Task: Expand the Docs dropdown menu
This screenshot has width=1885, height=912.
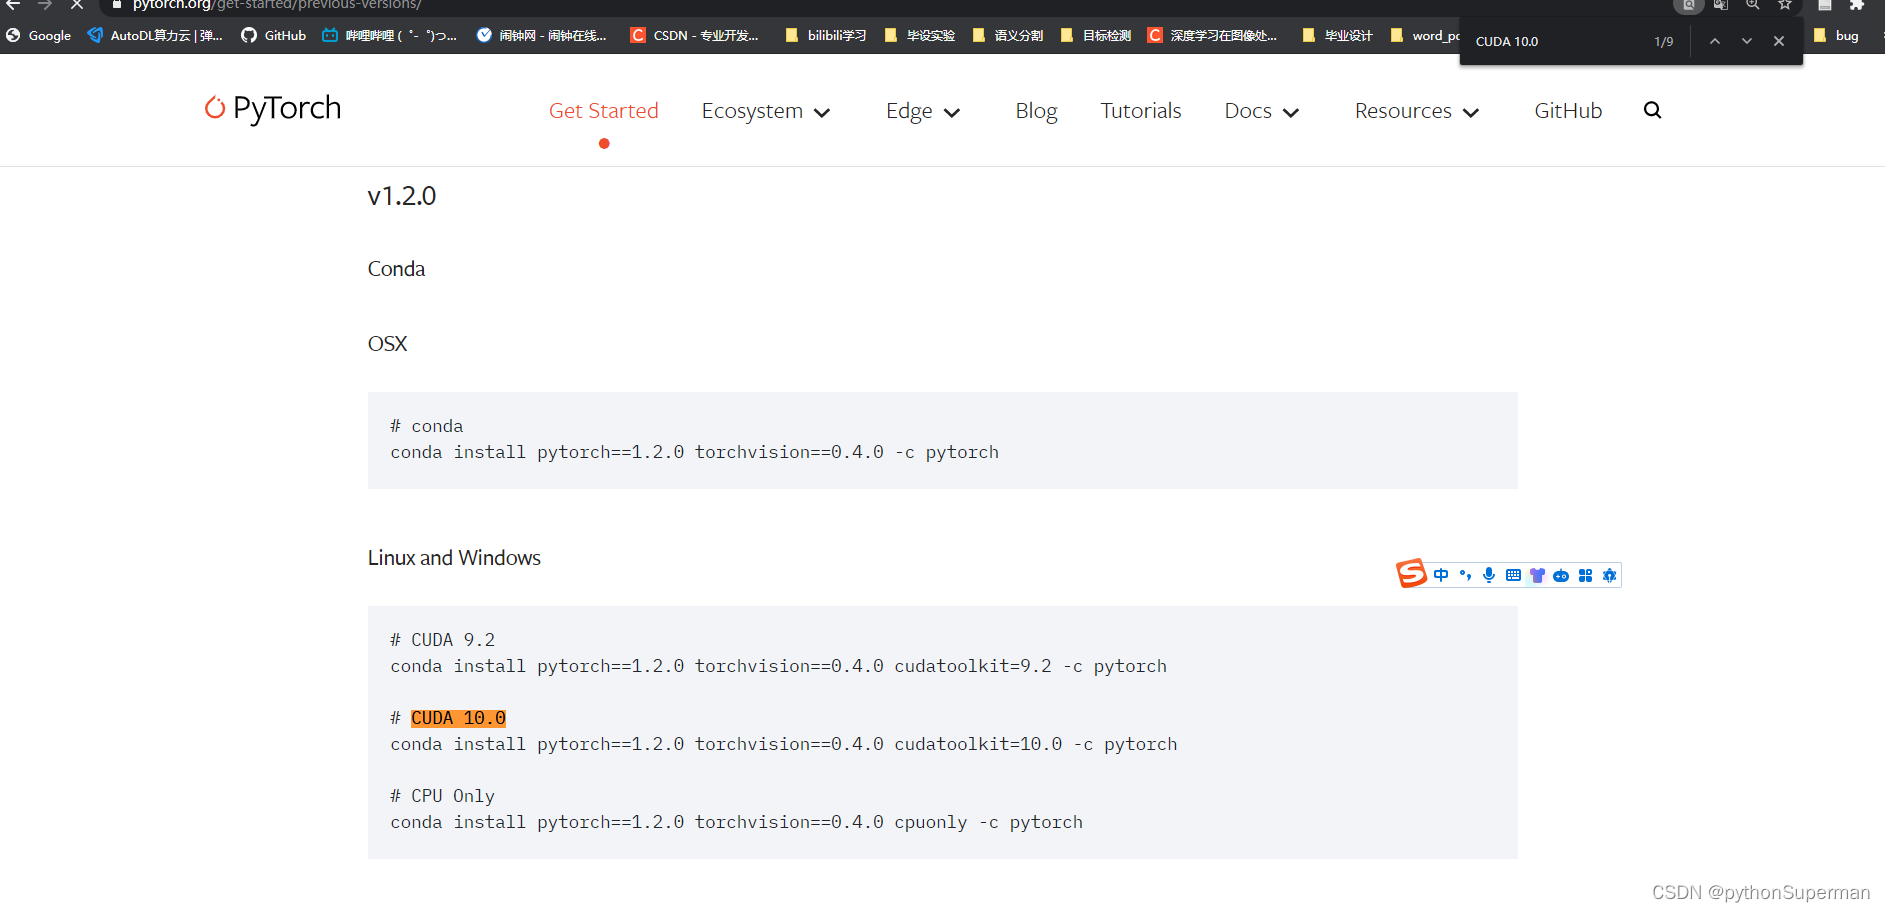Action: click(1262, 111)
